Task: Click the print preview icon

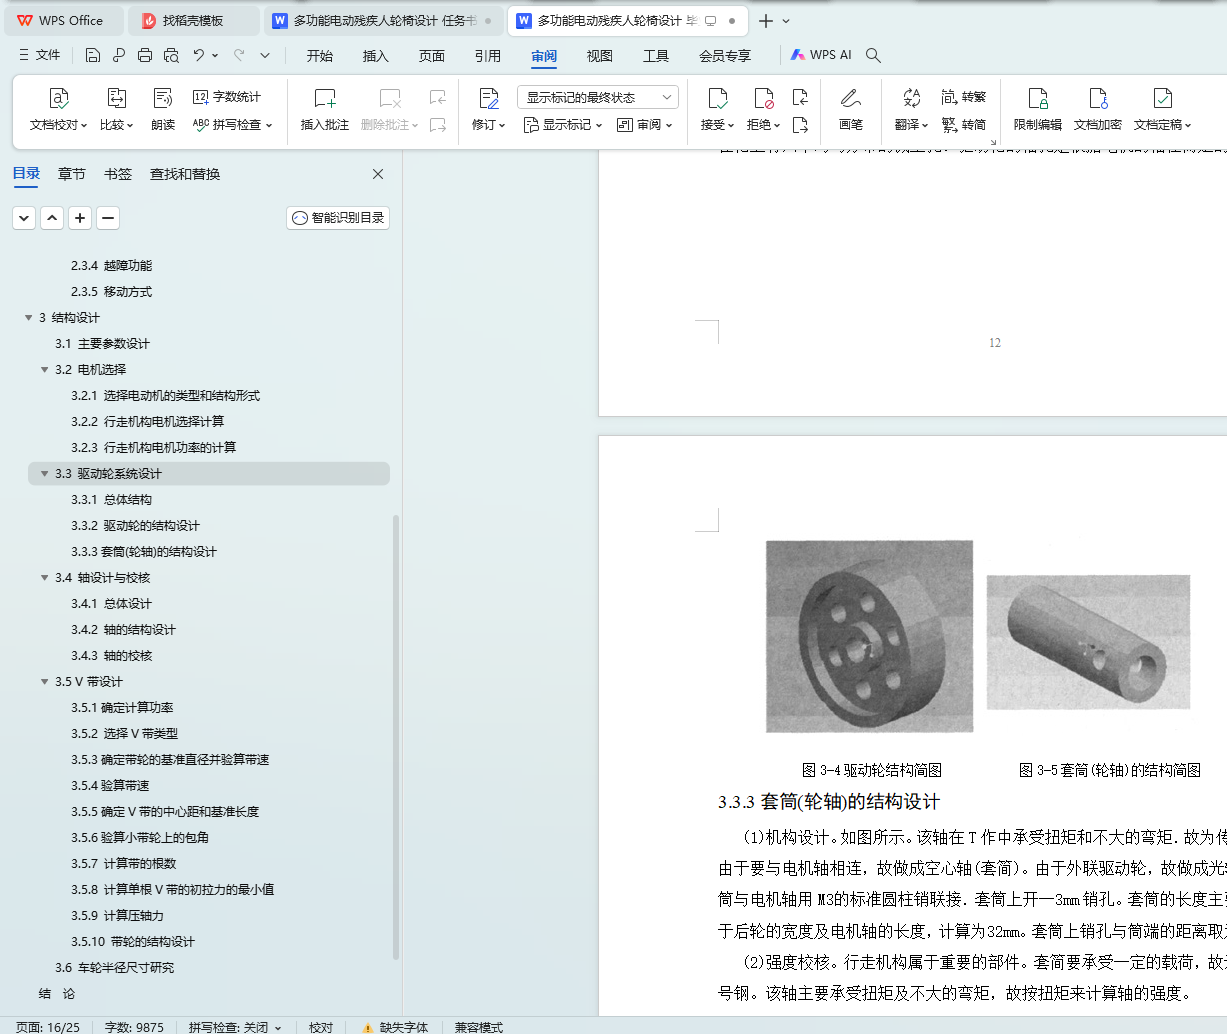Action: pos(171,55)
